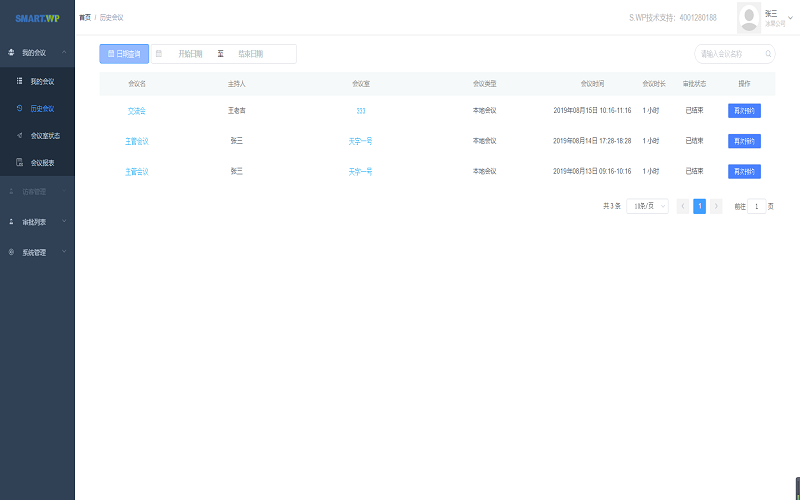This screenshot has width=800, height=500.
Task: Click 2019年08月15日 10:16-11:16 time cell
Action: [x=592, y=110]
